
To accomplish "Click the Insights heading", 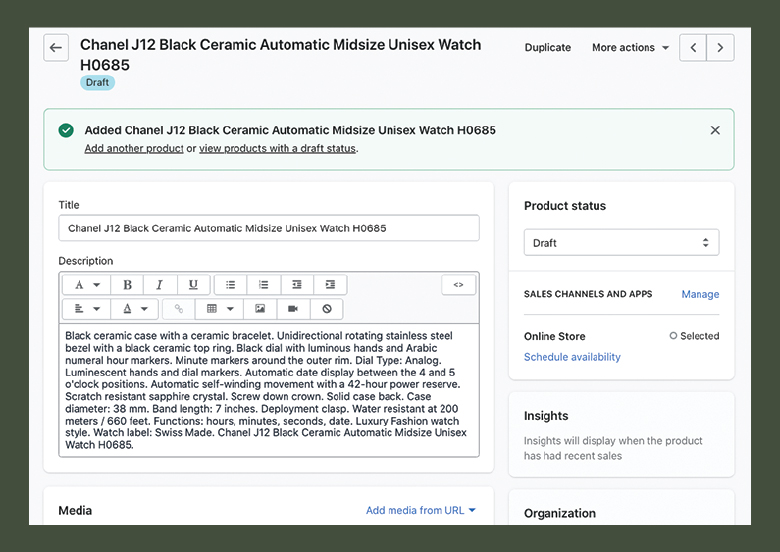I will click(546, 416).
